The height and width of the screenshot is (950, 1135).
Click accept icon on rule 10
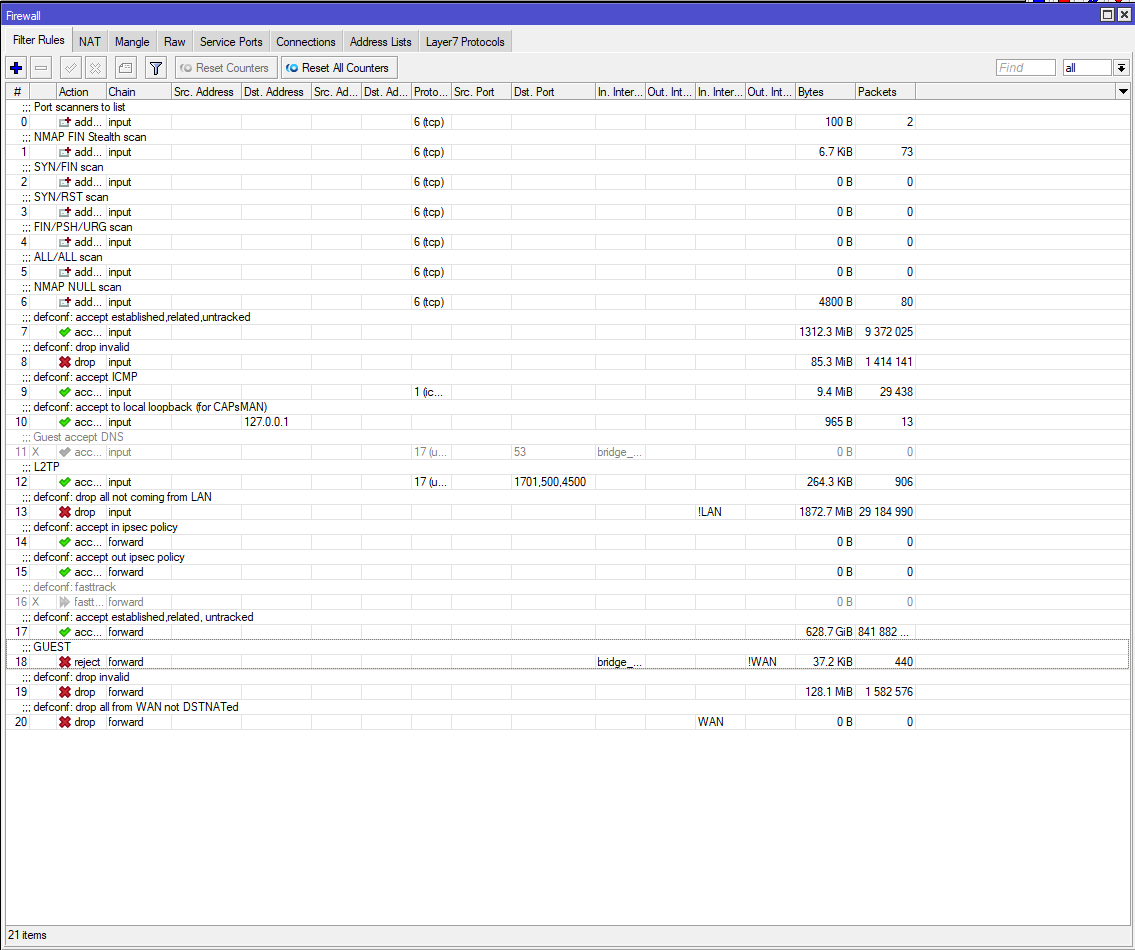(x=64, y=422)
